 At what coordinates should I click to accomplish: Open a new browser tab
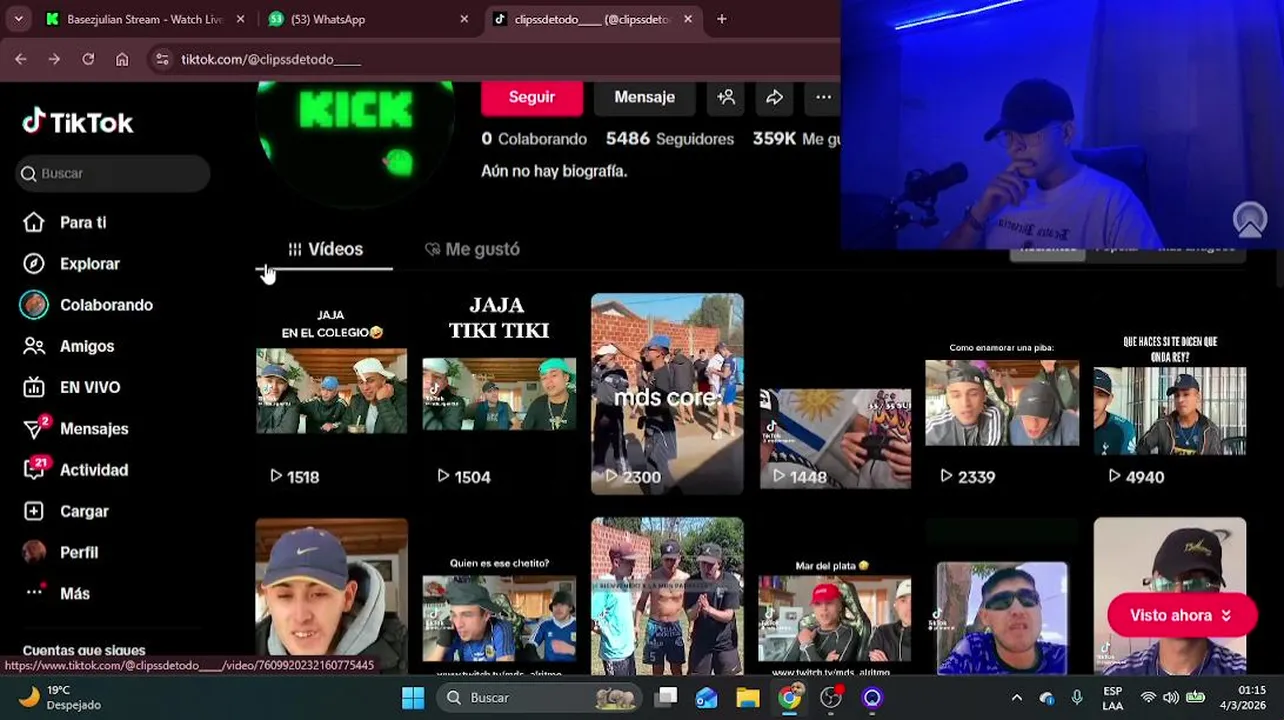721,19
